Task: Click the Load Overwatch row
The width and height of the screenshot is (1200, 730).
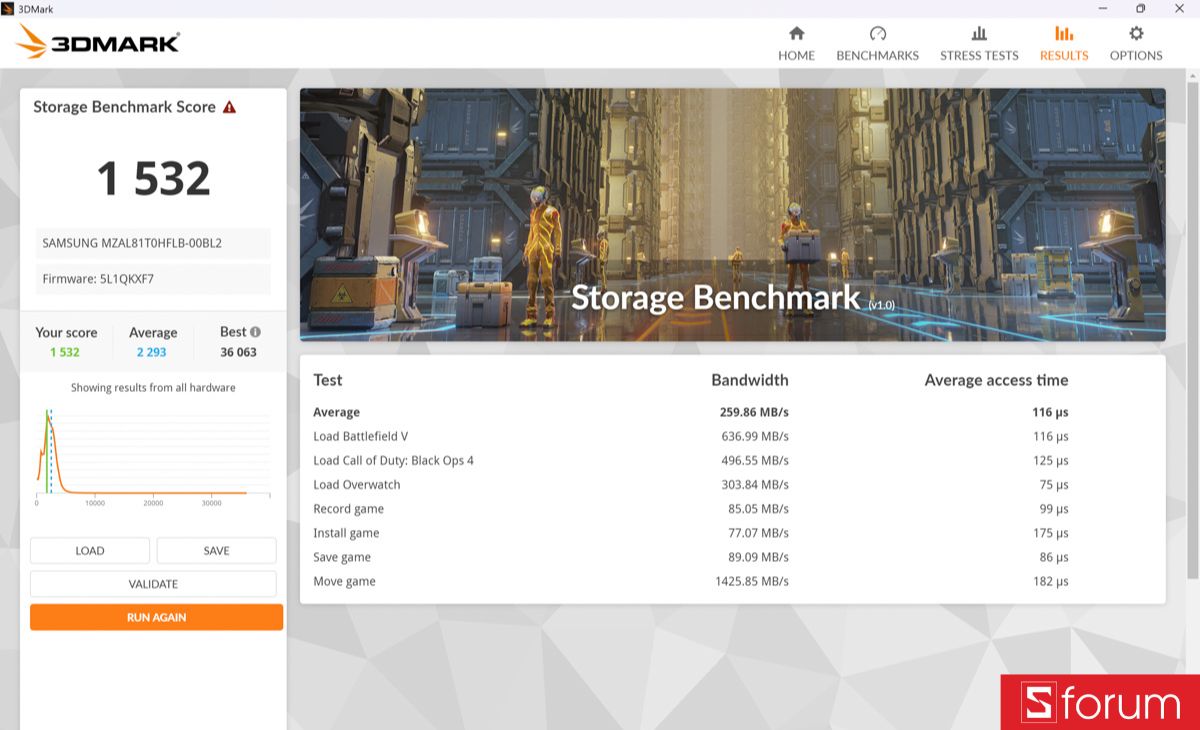Action: [732, 485]
